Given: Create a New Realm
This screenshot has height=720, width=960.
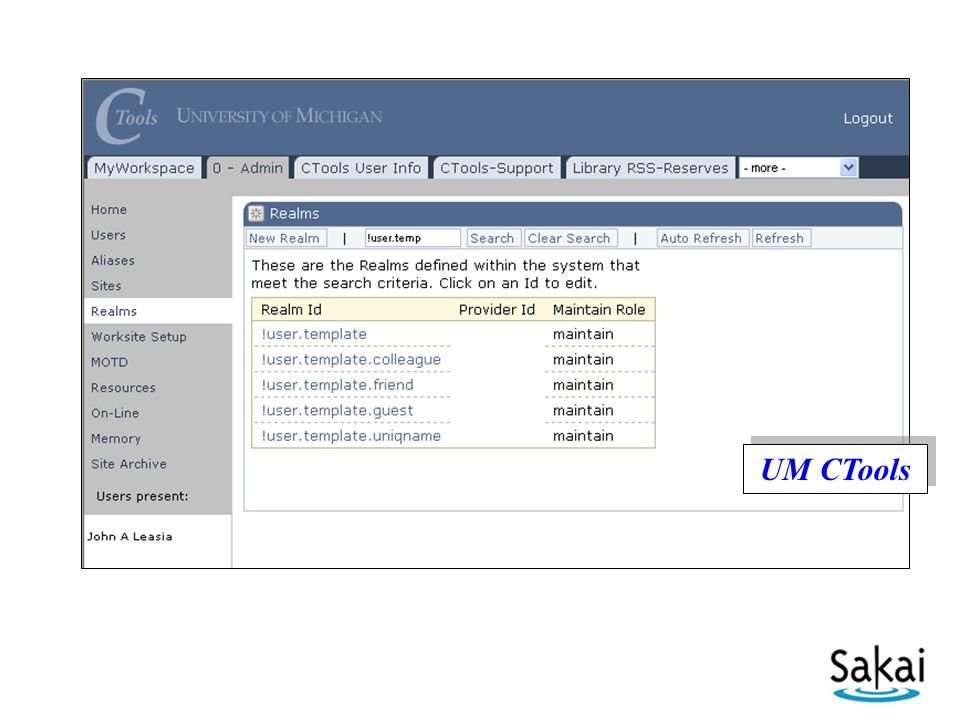Looking at the screenshot, I should [285, 238].
